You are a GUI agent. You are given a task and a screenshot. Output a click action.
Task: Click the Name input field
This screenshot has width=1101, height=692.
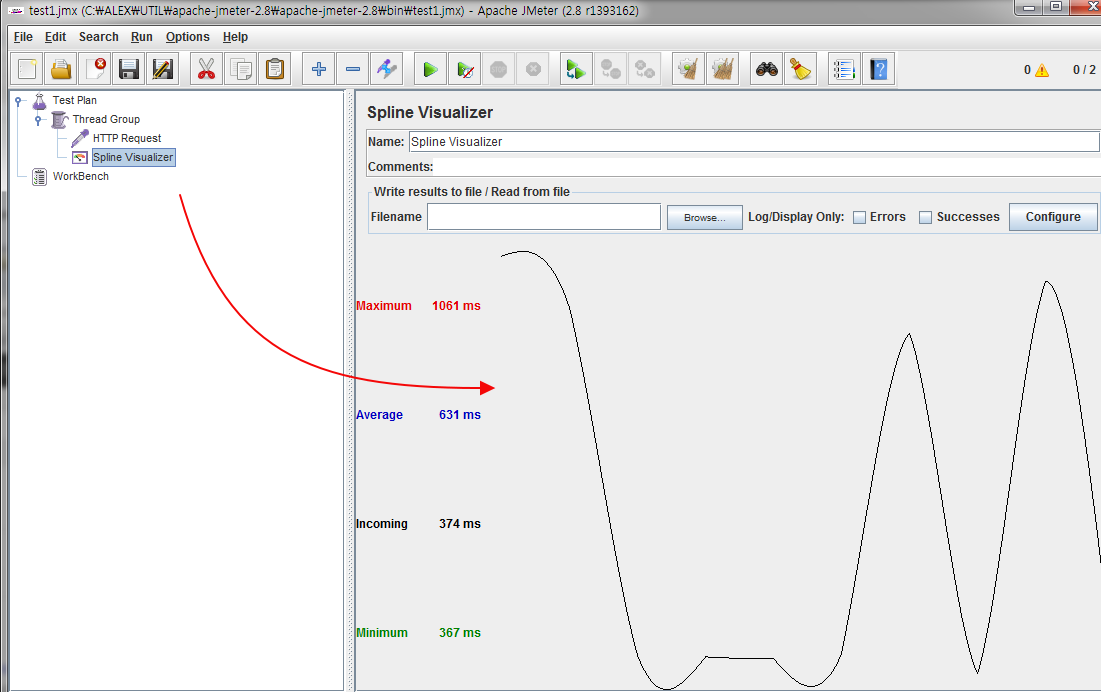pyautogui.click(x=753, y=142)
